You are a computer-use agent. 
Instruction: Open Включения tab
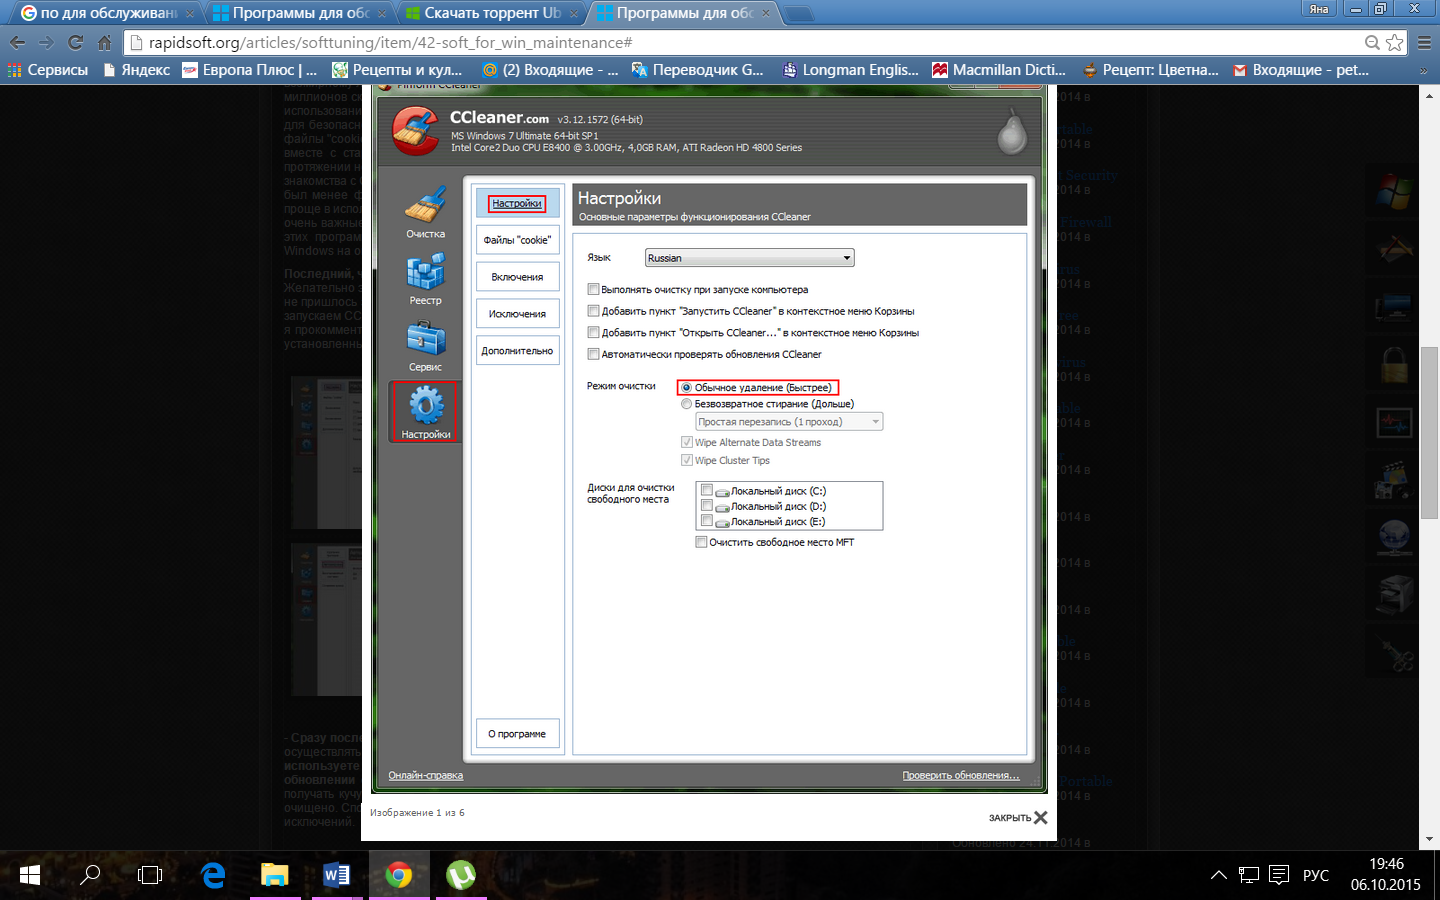coord(517,277)
